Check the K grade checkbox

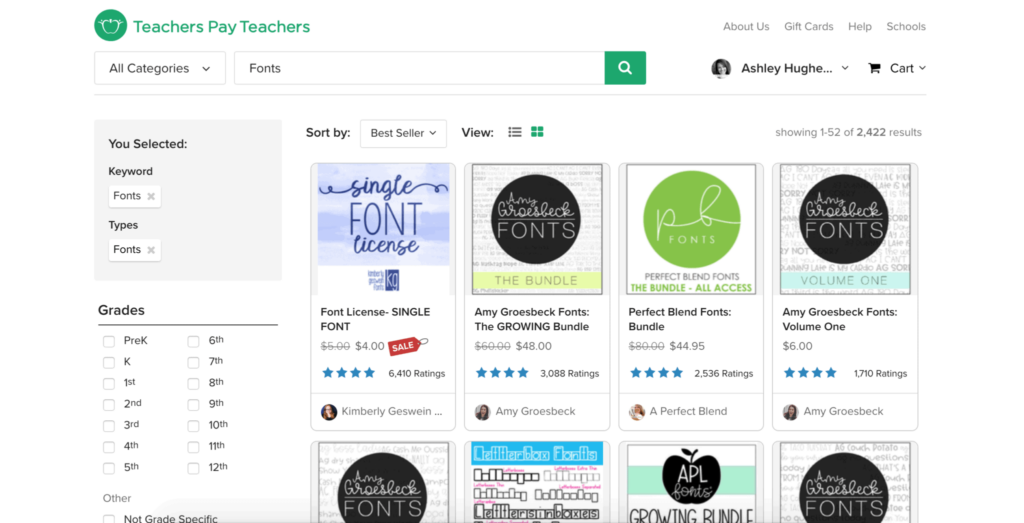[108, 362]
